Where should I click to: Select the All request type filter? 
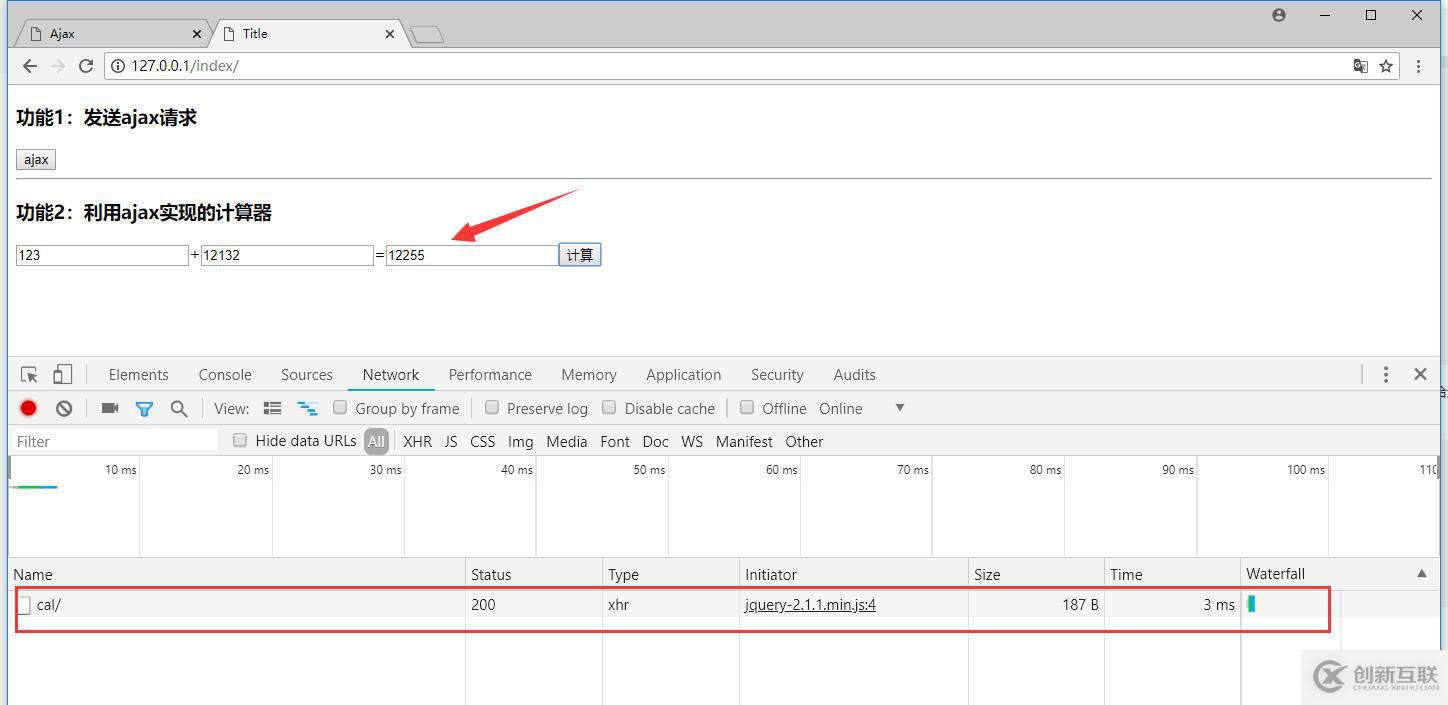click(376, 441)
